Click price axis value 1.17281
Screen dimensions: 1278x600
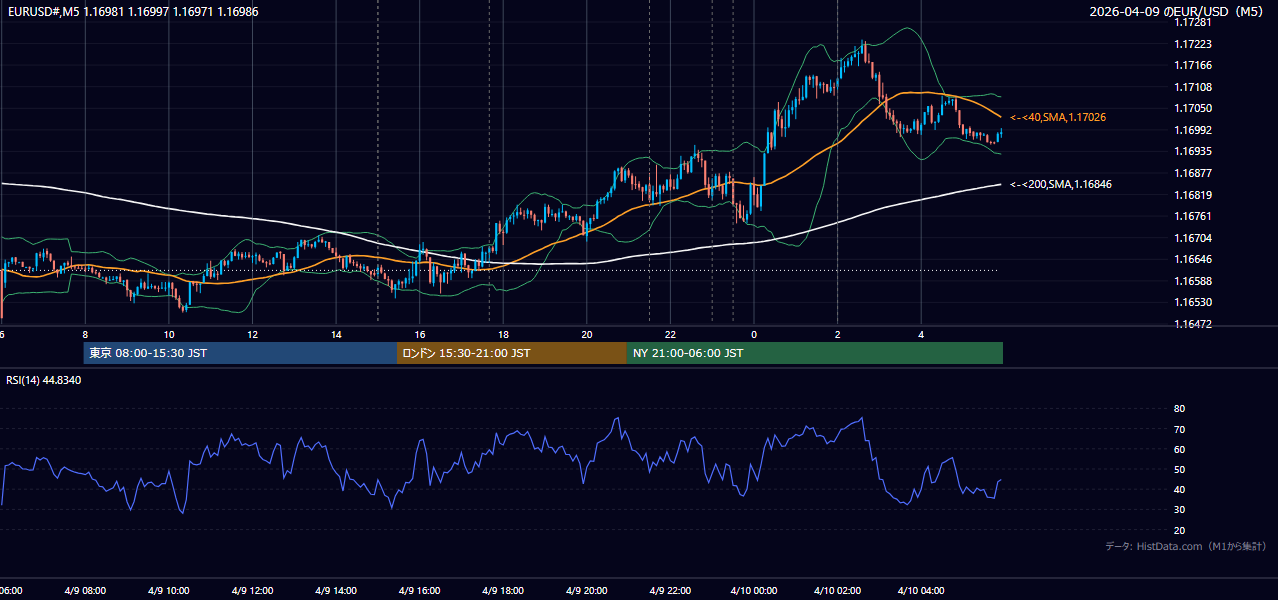1193,22
